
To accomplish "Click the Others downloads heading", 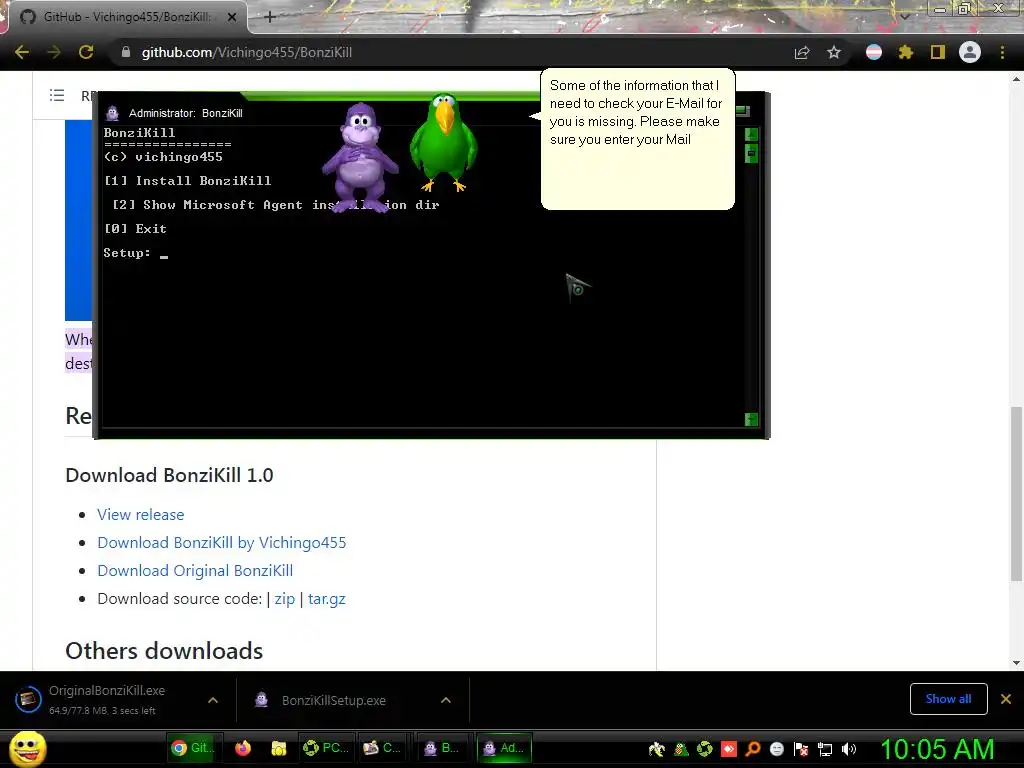I will 164,651.
